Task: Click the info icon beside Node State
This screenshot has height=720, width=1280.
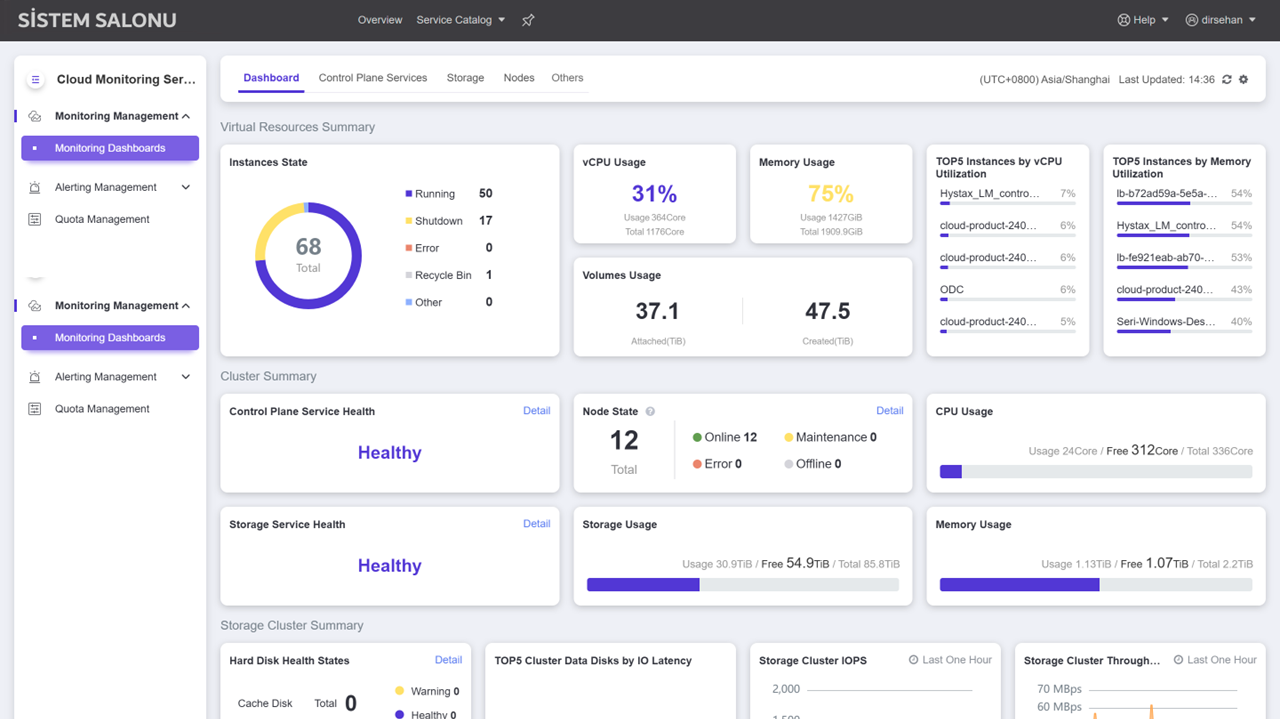Action: pos(650,411)
